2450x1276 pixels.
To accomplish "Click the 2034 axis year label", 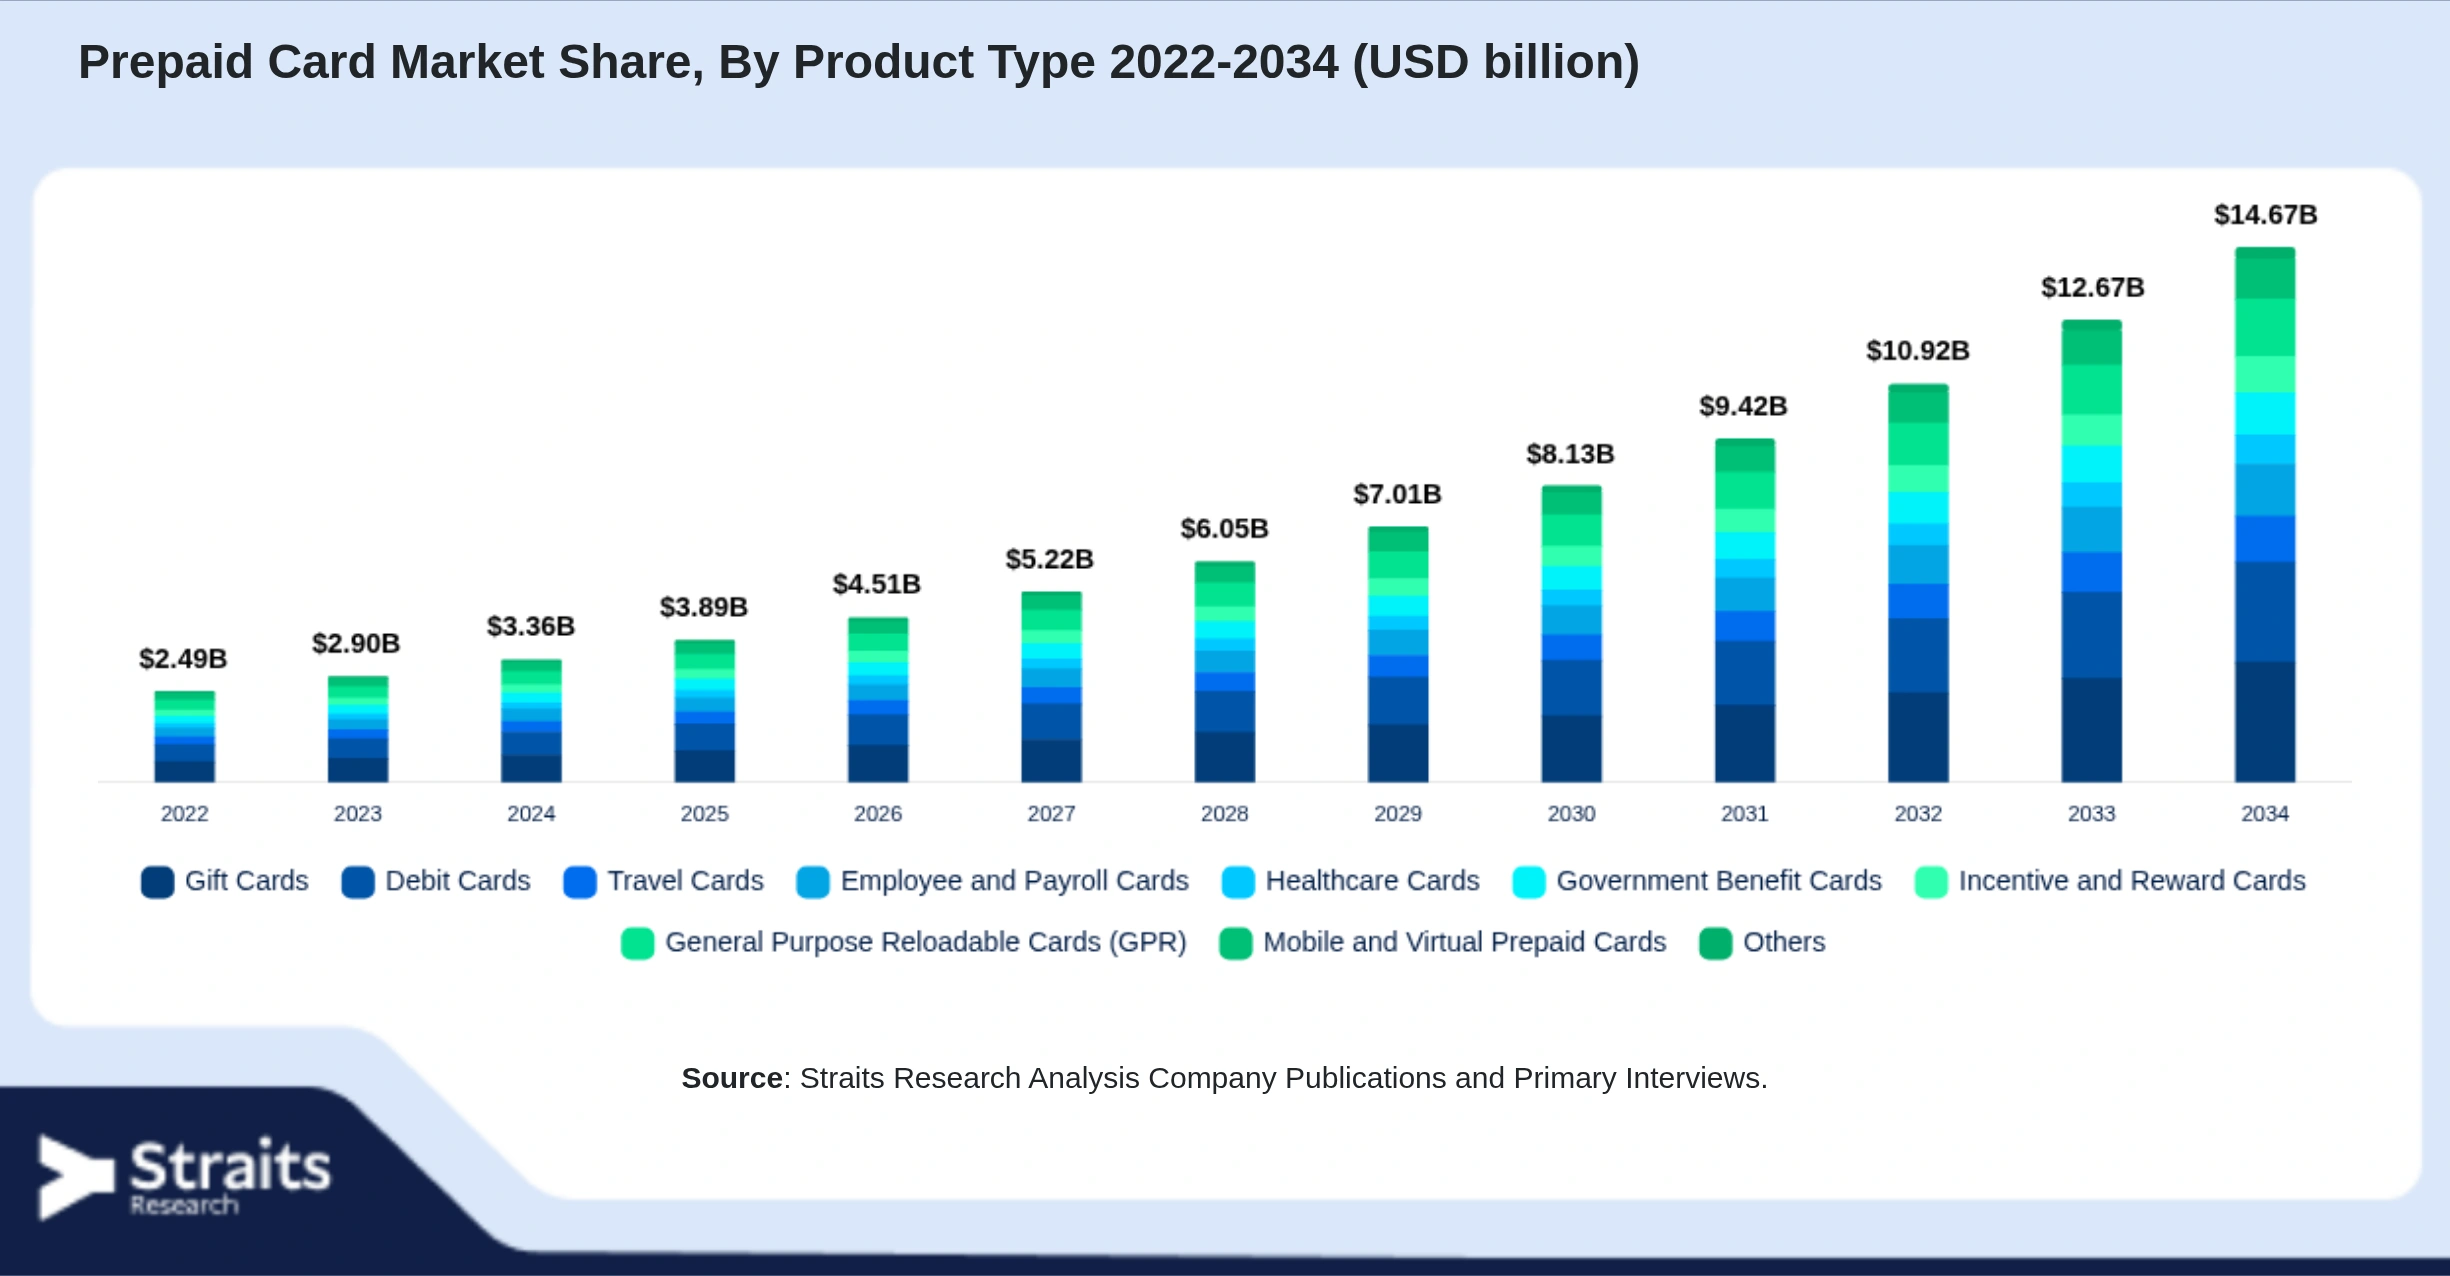I will (2265, 814).
